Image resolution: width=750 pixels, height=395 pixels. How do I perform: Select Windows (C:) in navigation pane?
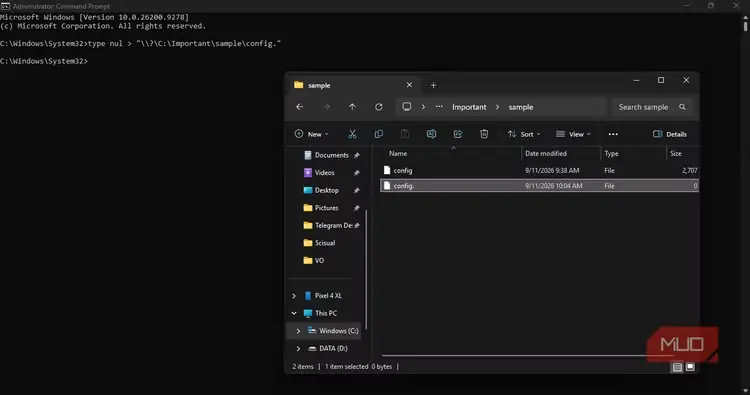coord(339,331)
